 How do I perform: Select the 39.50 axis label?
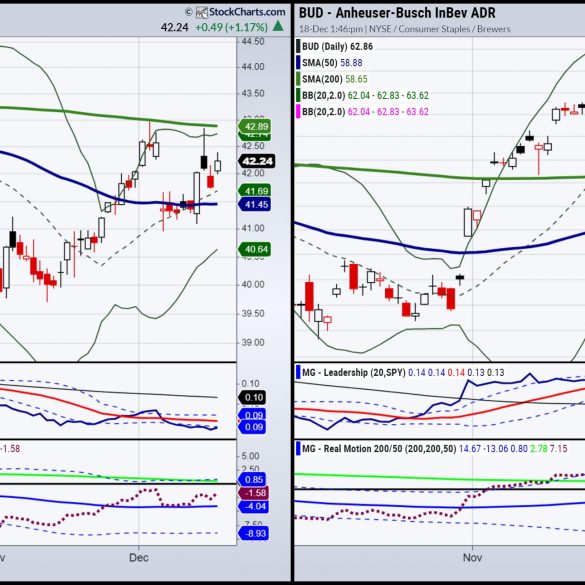pos(253,313)
